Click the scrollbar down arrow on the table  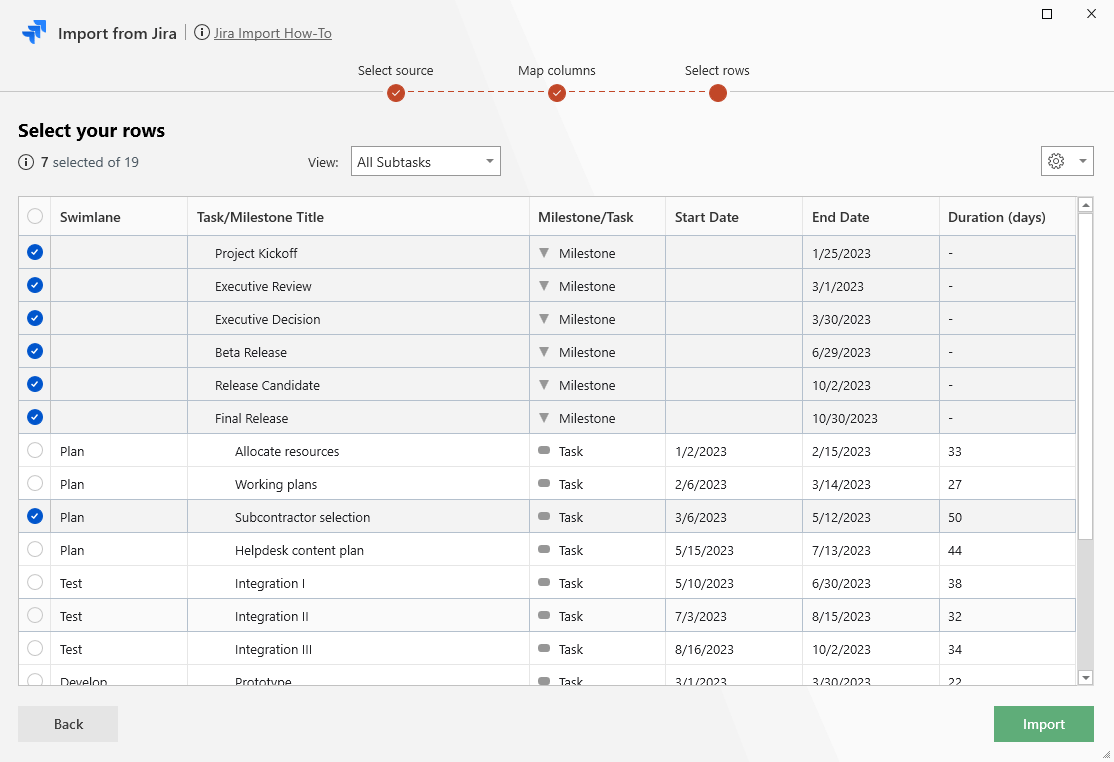tap(1086, 677)
